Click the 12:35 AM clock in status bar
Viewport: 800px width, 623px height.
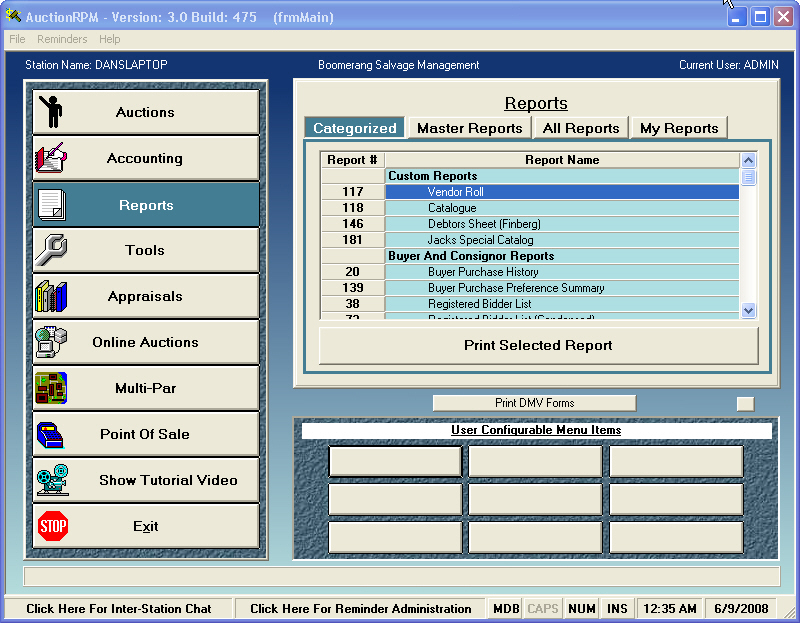tap(670, 609)
